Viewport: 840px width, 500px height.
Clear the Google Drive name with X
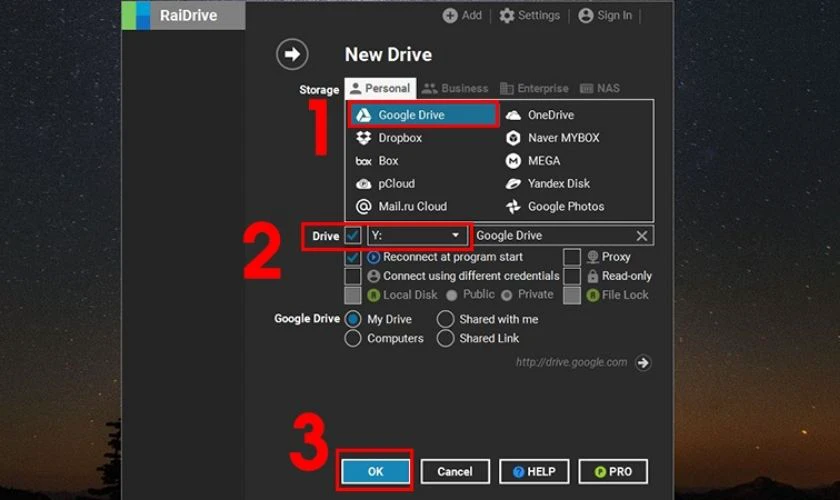click(x=642, y=236)
